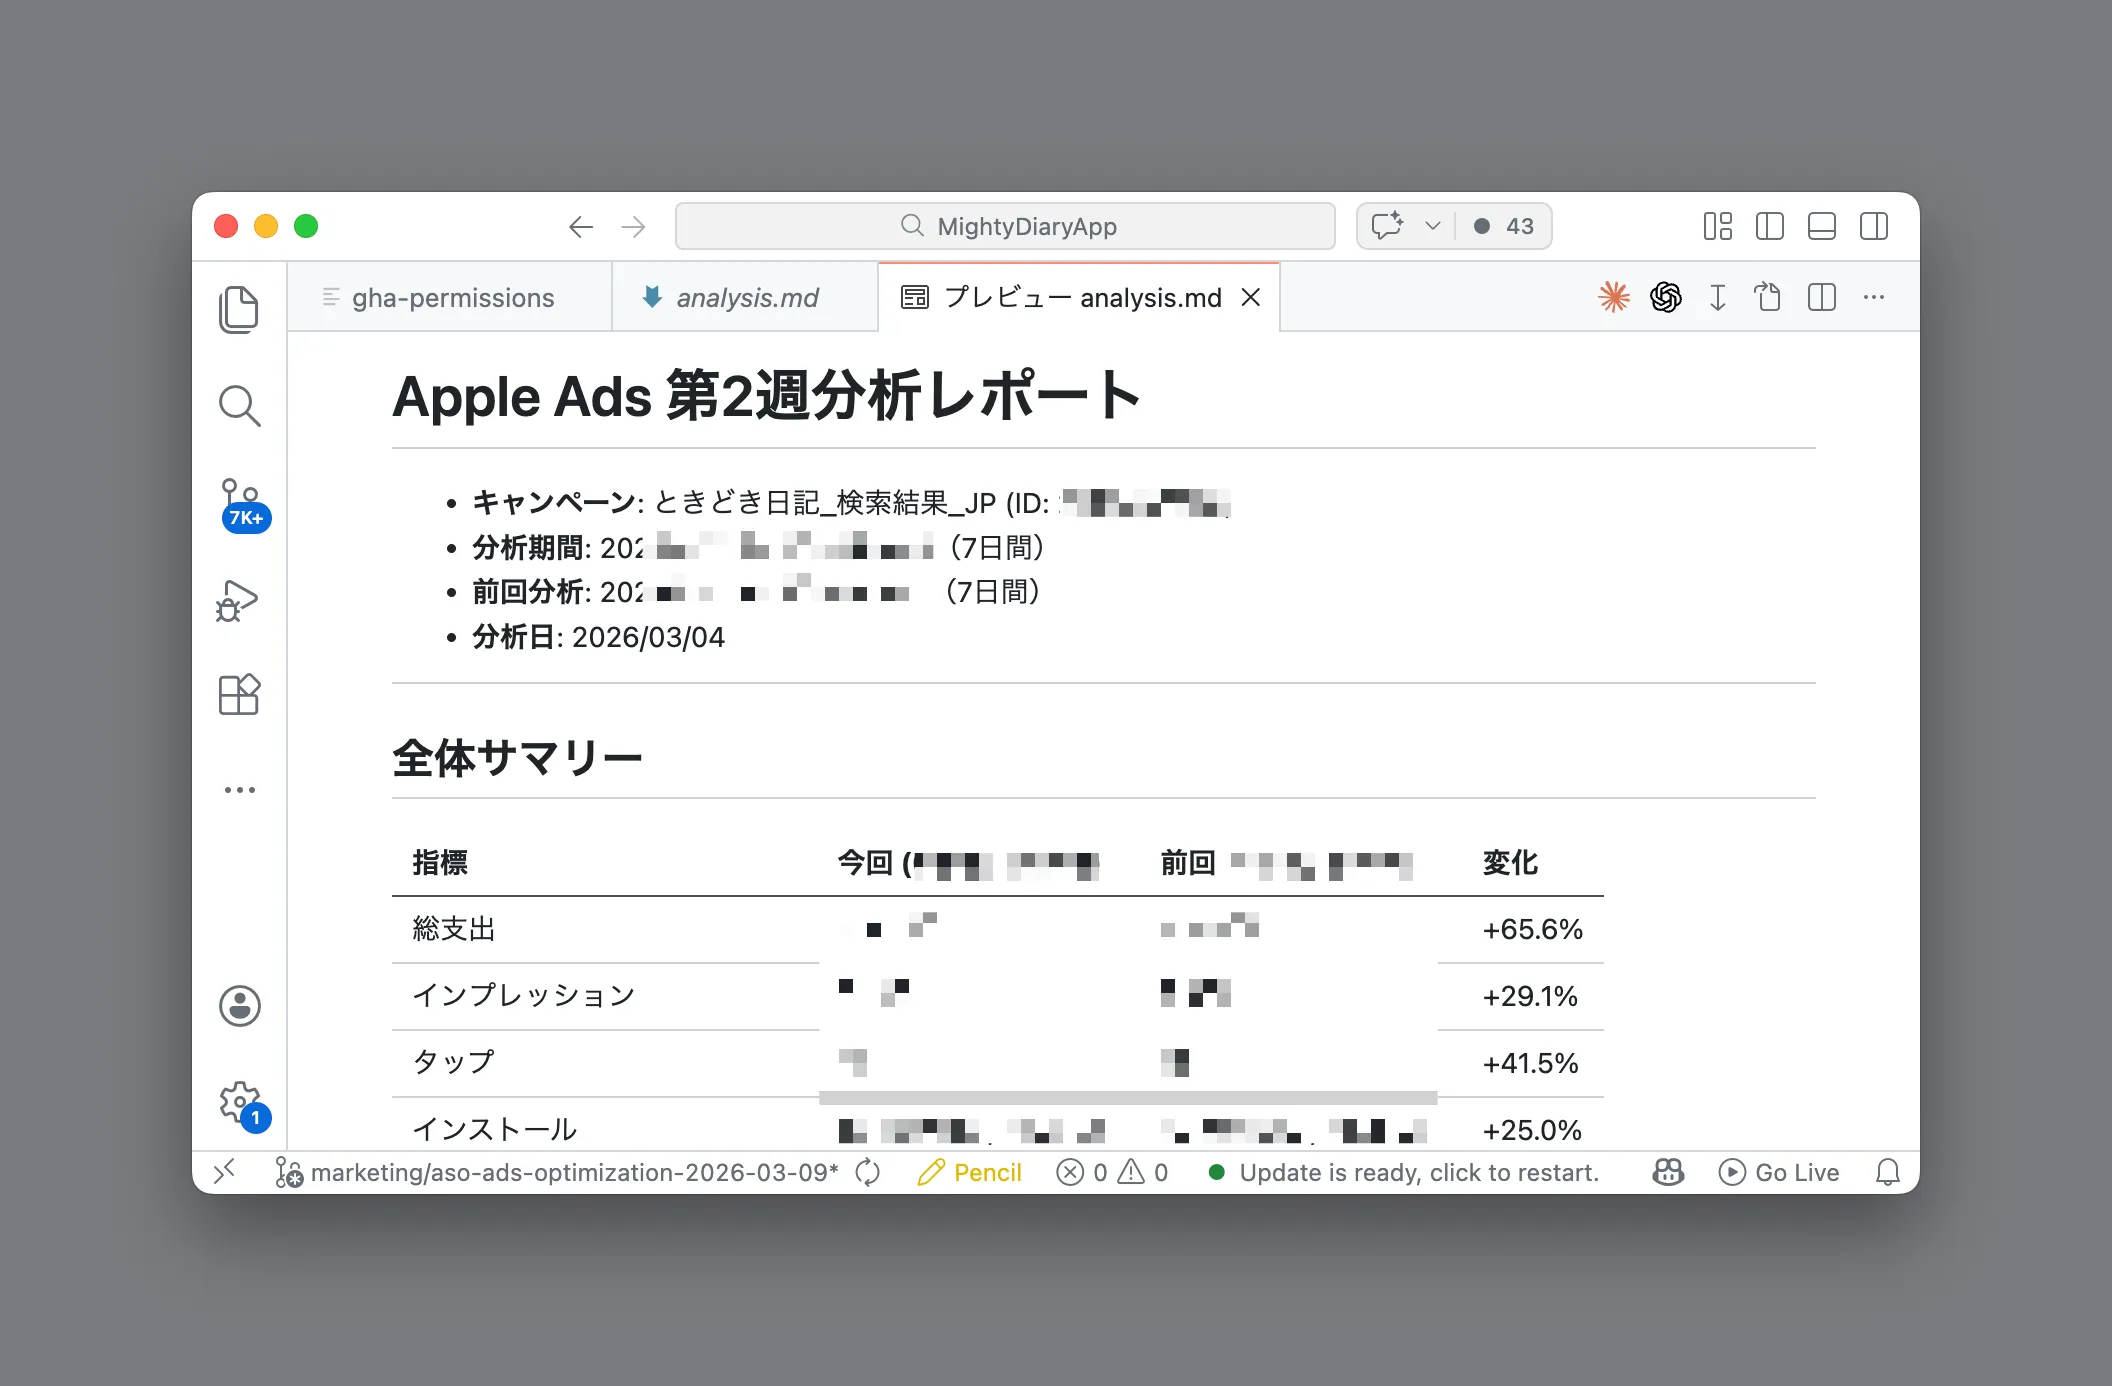Image resolution: width=2112 pixels, height=1386 pixels.
Task: Click the Claude icon in the editor toolbar
Action: (1614, 297)
